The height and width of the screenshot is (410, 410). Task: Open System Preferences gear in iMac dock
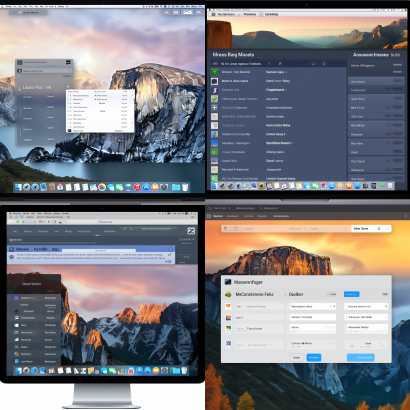coord(165,370)
